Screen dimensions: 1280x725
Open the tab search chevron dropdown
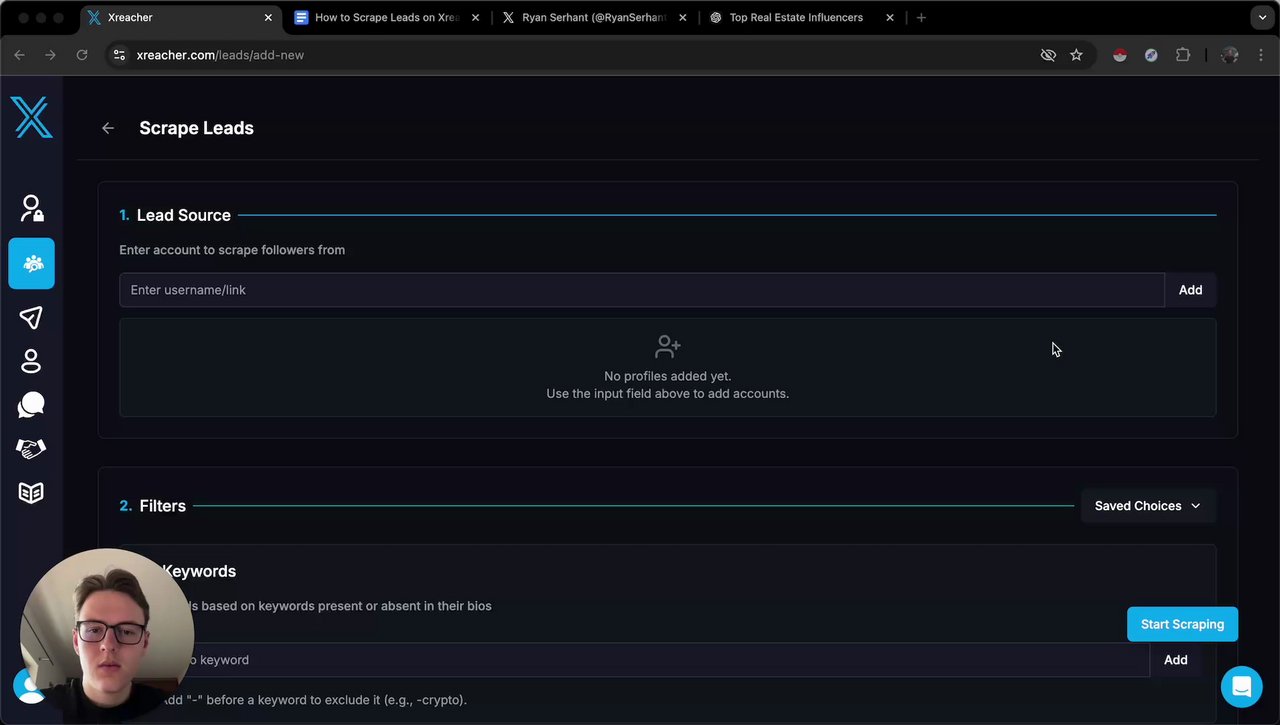click(x=1262, y=17)
